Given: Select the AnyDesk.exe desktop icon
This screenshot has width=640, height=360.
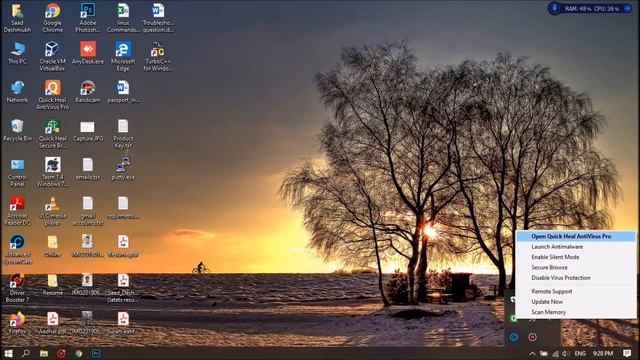Looking at the screenshot, I should click(87, 53).
